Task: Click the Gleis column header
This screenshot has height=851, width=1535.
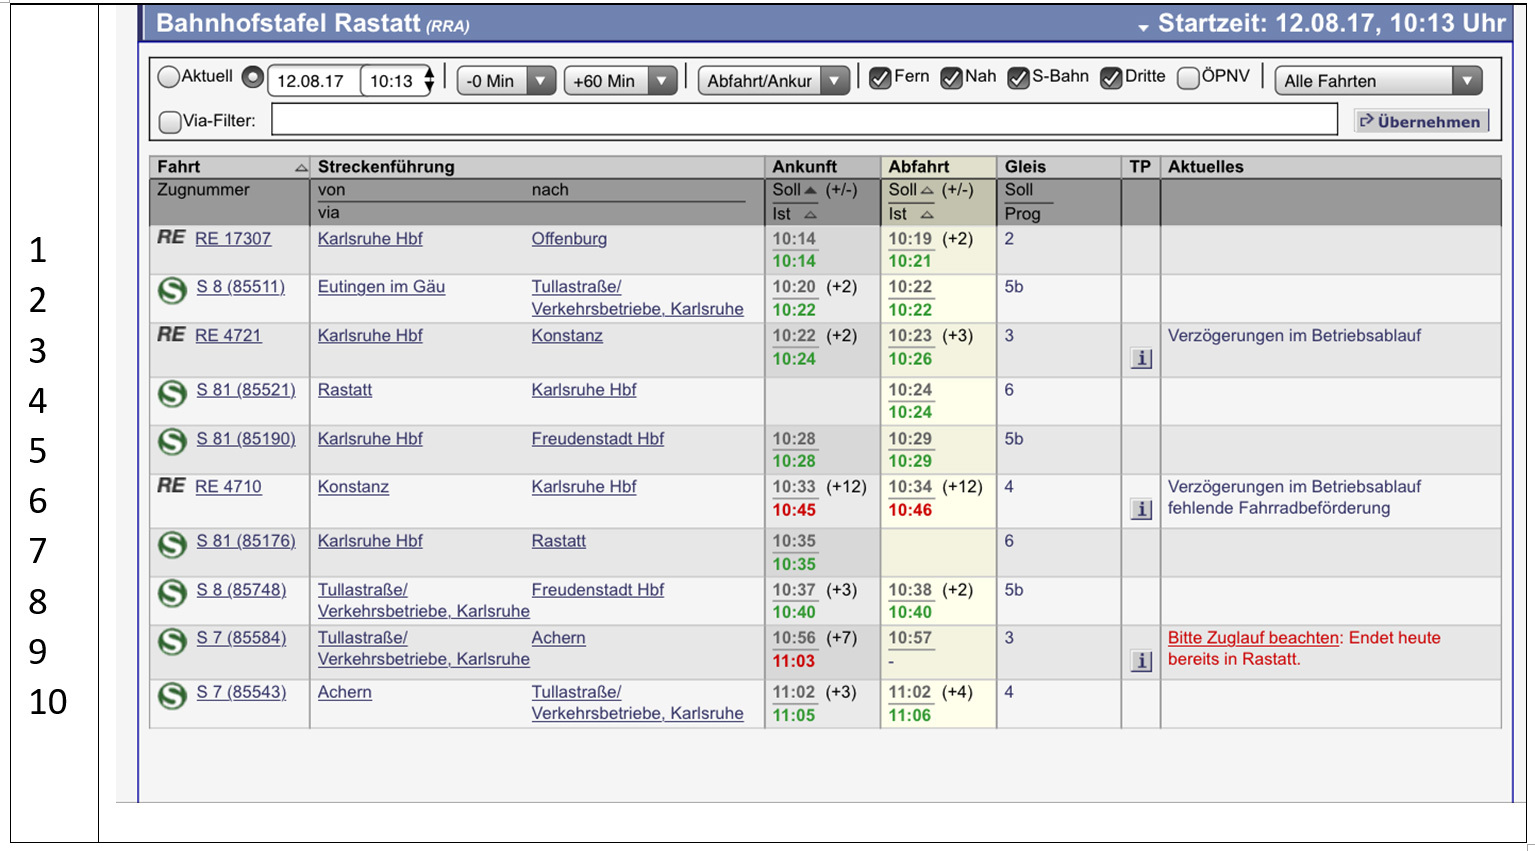Action: pyautogui.click(x=1025, y=167)
